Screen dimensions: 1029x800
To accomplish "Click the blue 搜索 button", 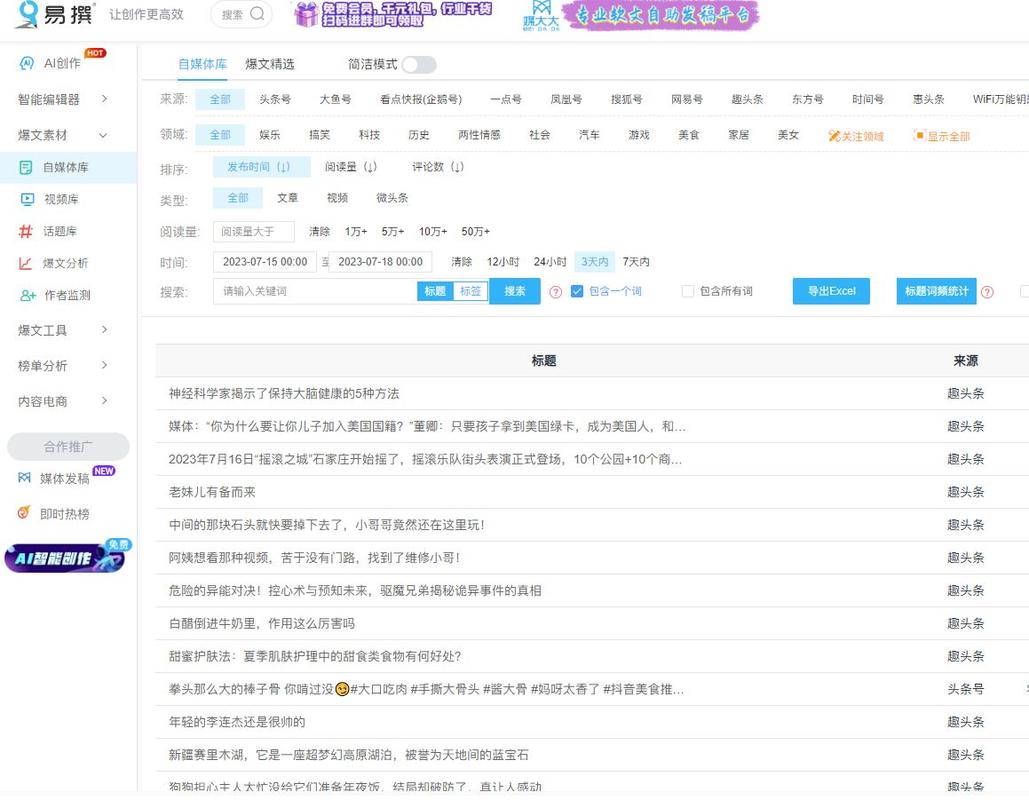I will 514,291.
